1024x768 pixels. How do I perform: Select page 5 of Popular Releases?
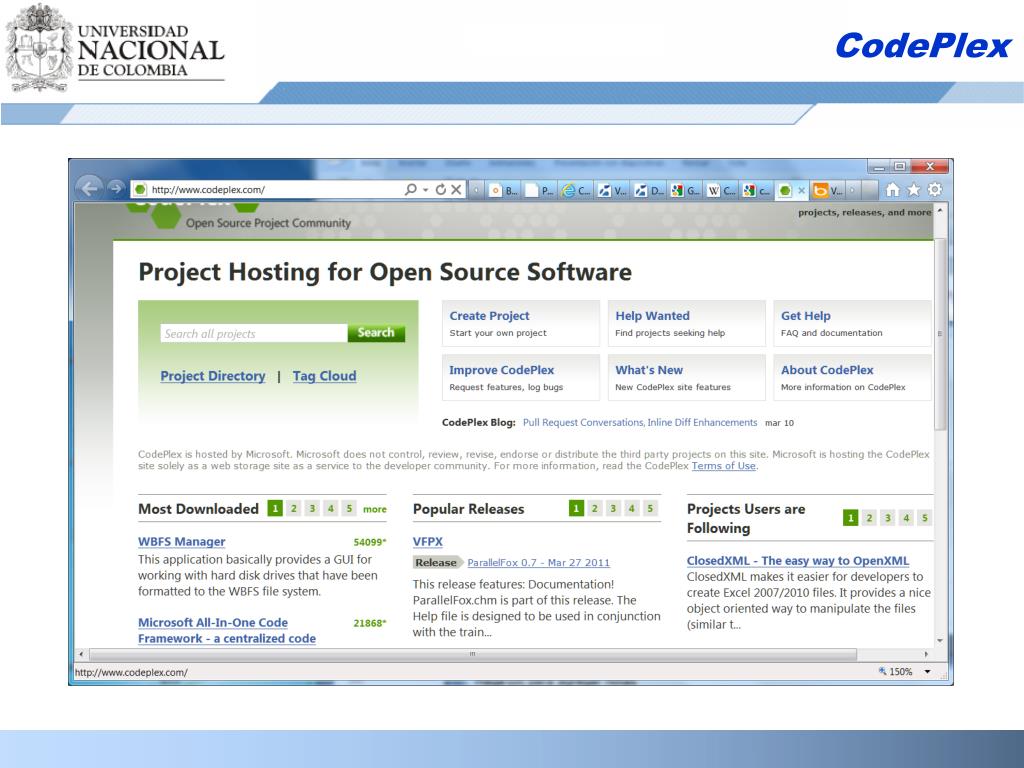point(650,508)
